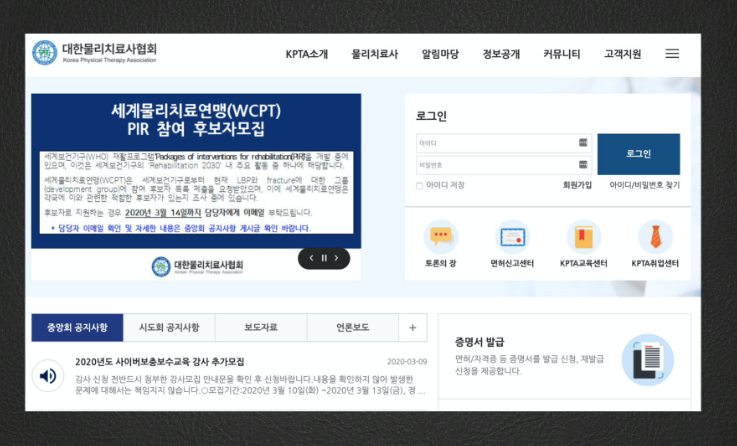Click the plus icon beside the notice tabs
737x446 pixels.
[x=413, y=328]
